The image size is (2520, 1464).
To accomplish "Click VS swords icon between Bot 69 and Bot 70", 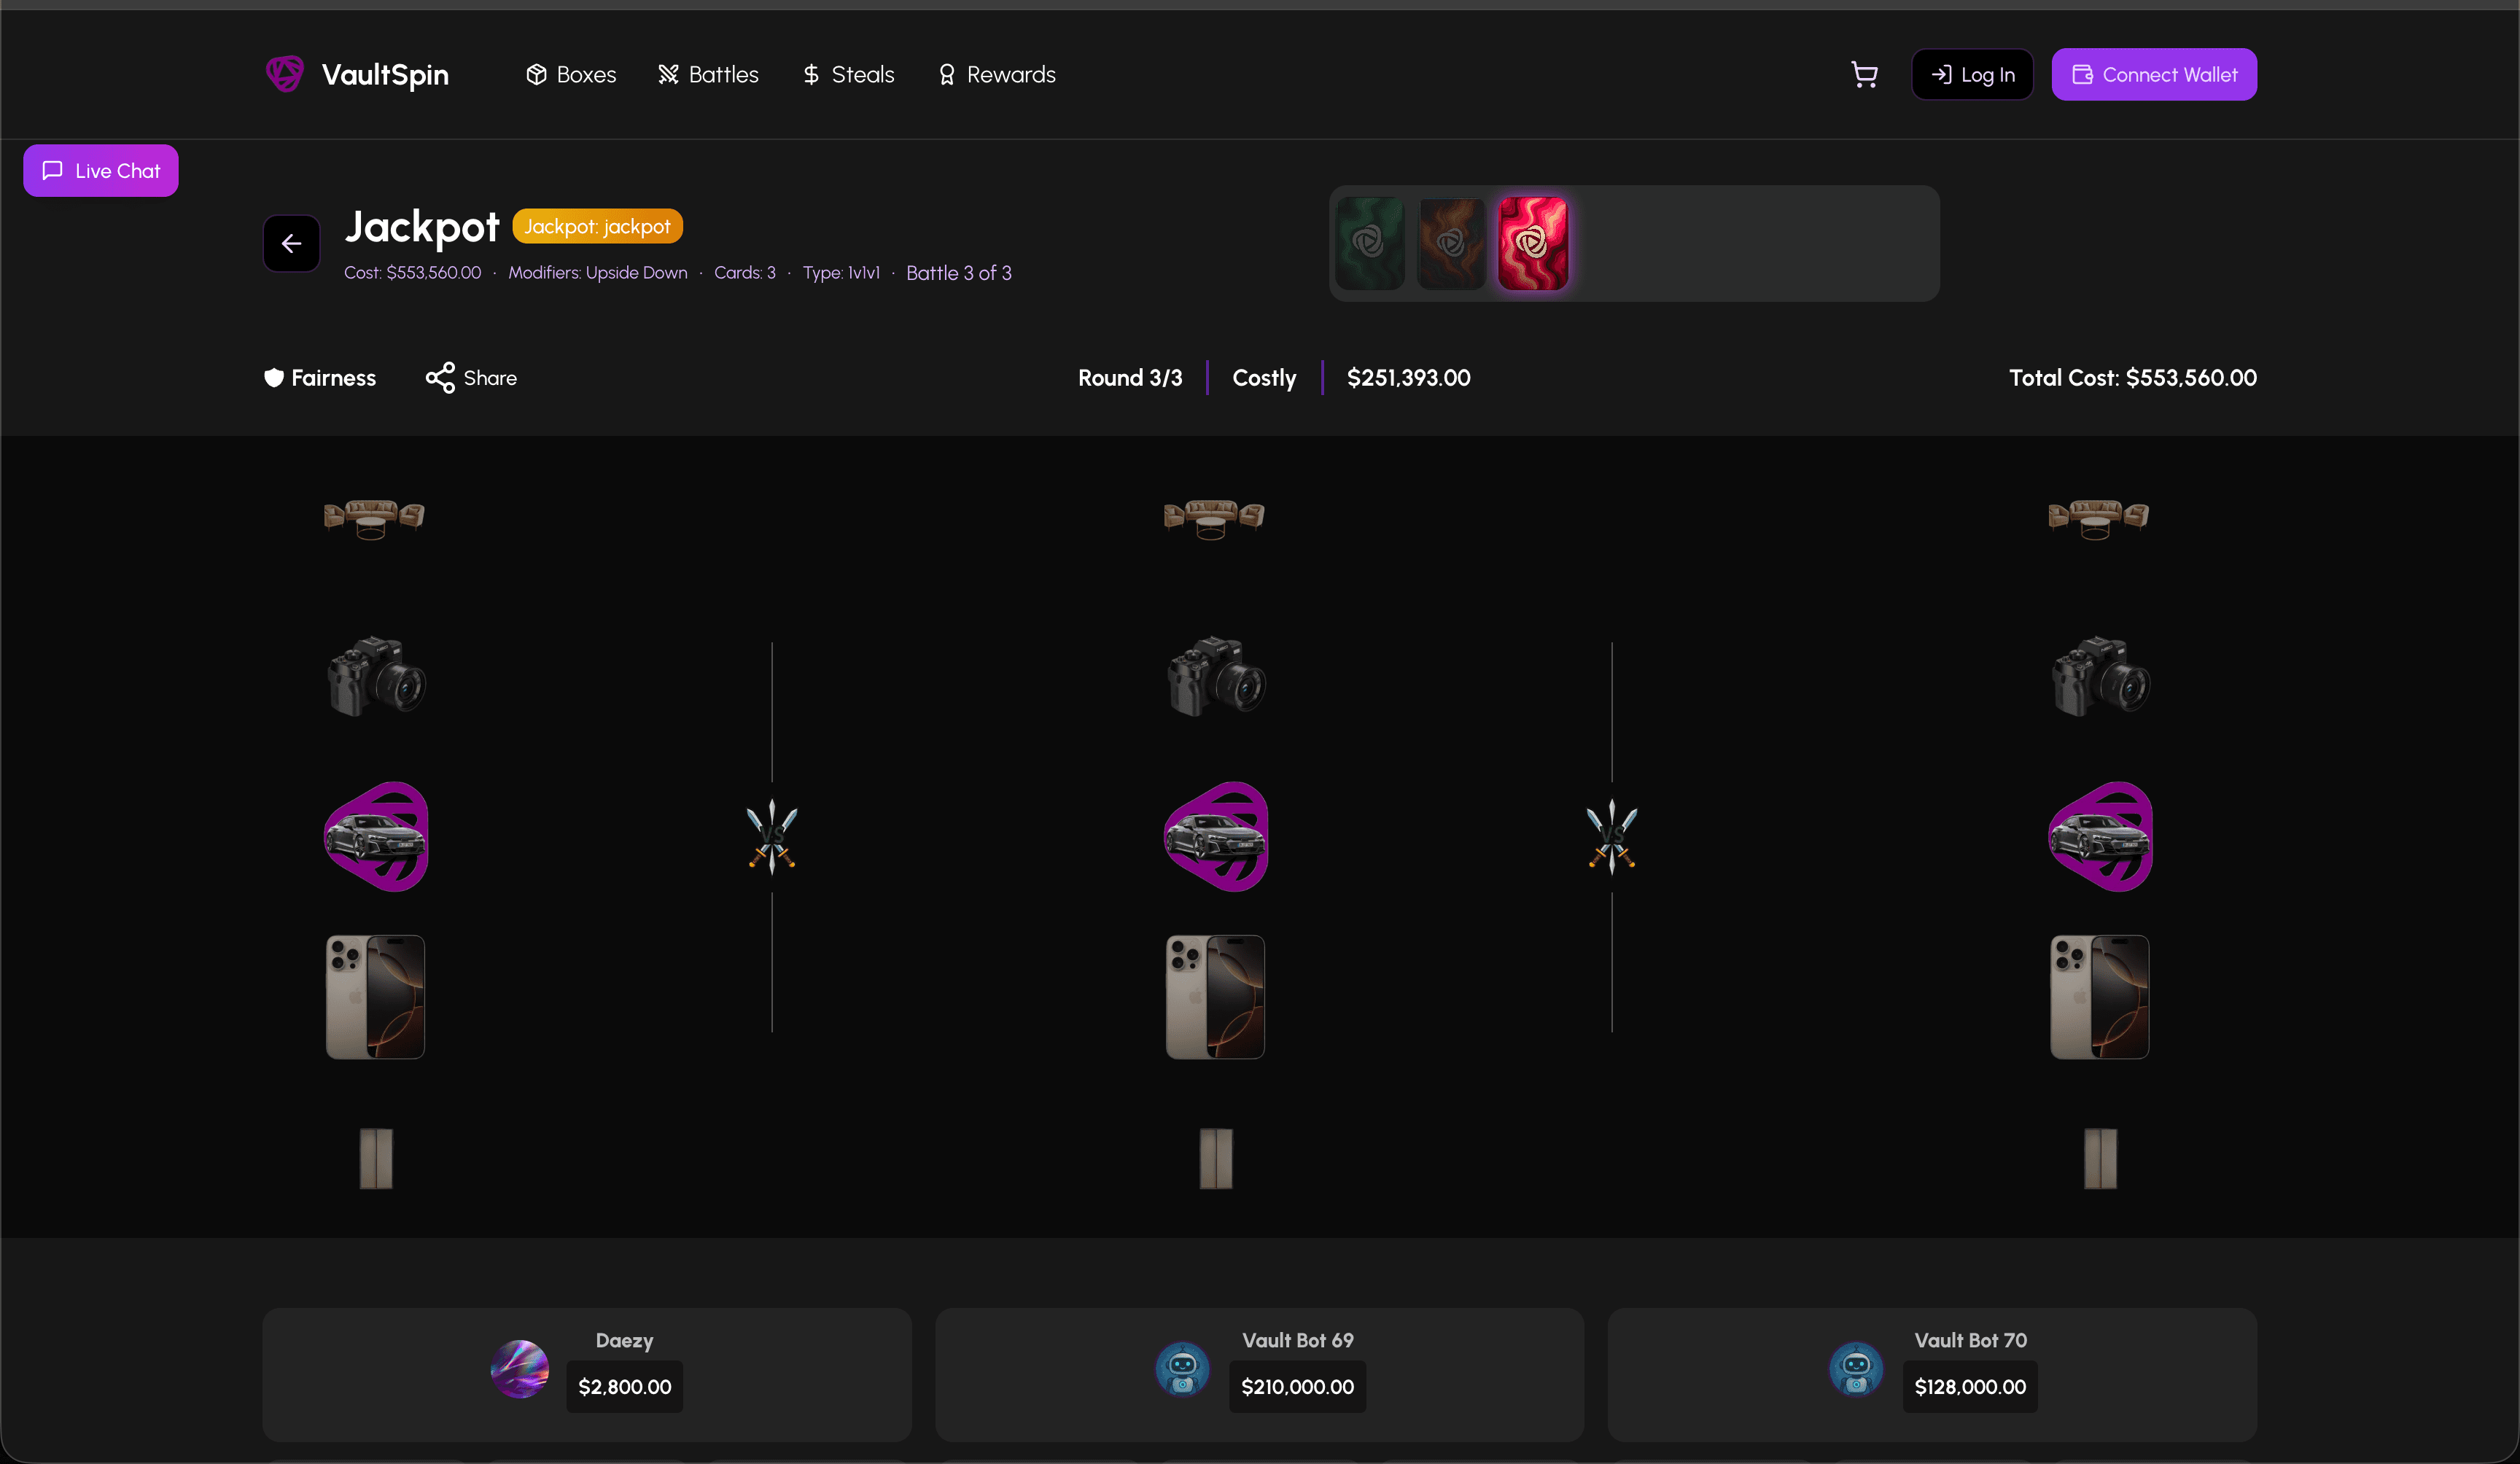I will point(1612,837).
